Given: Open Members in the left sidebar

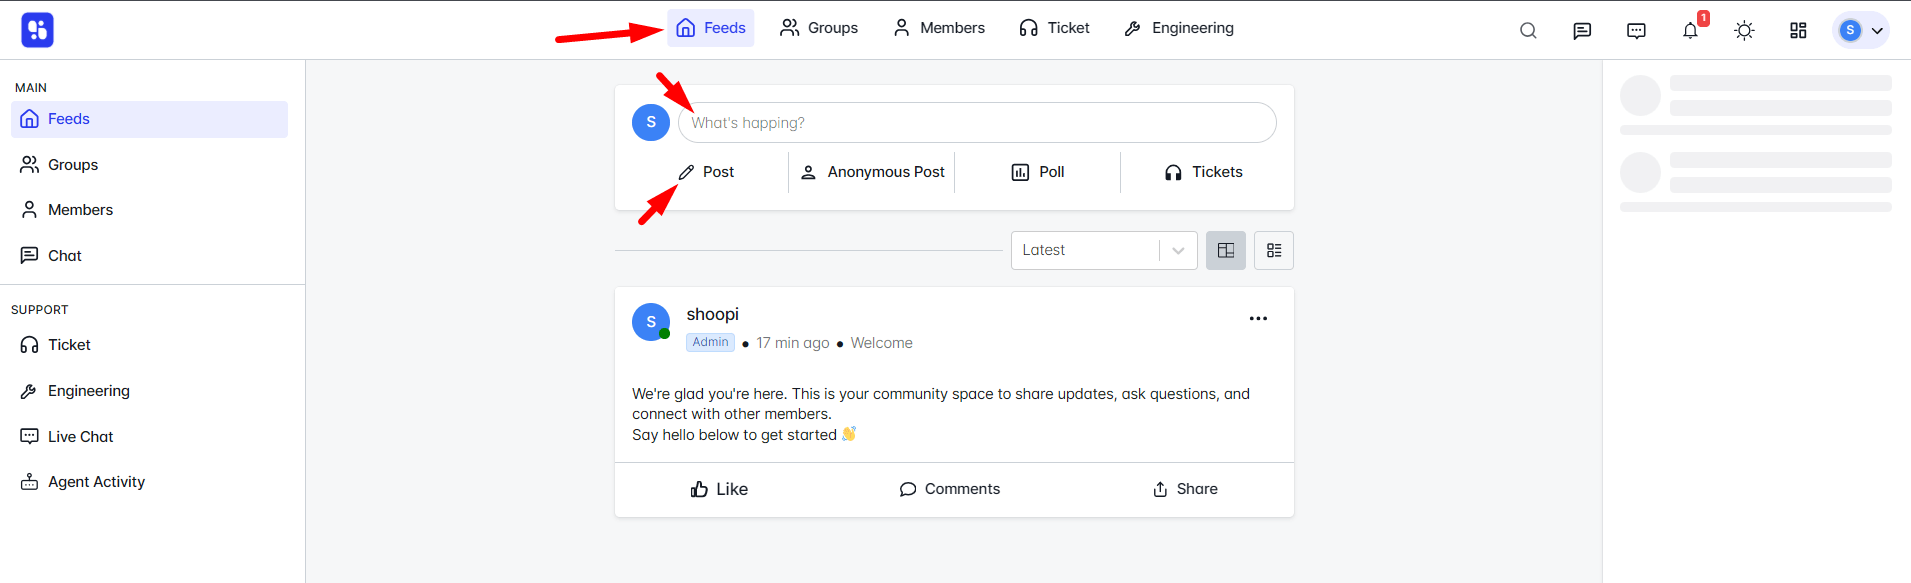Looking at the screenshot, I should click(x=149, y=210).
